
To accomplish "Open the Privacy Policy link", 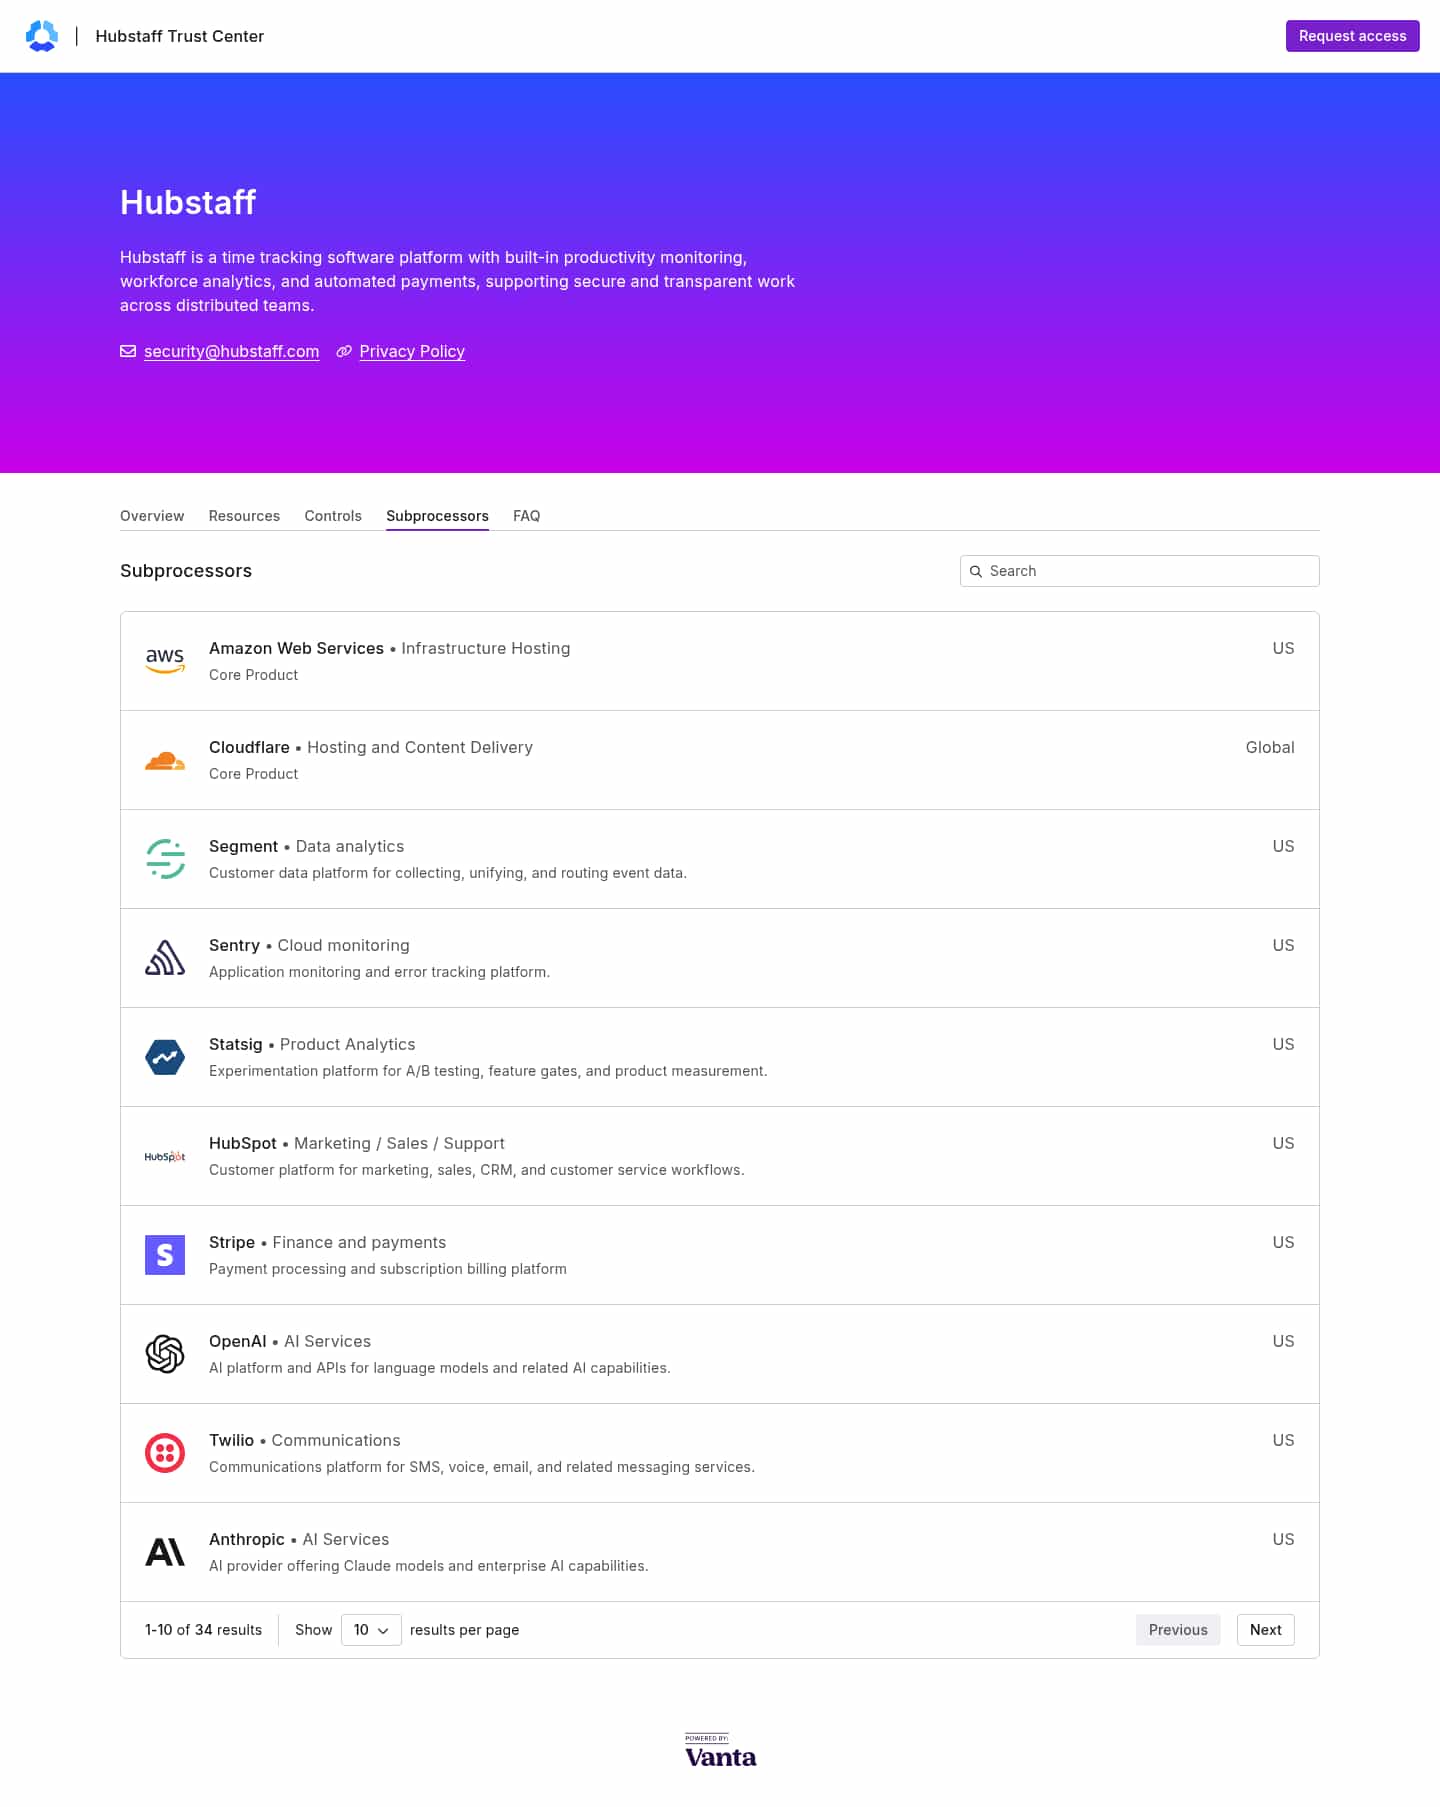I will pyautogui.click(x=412, y=351).
